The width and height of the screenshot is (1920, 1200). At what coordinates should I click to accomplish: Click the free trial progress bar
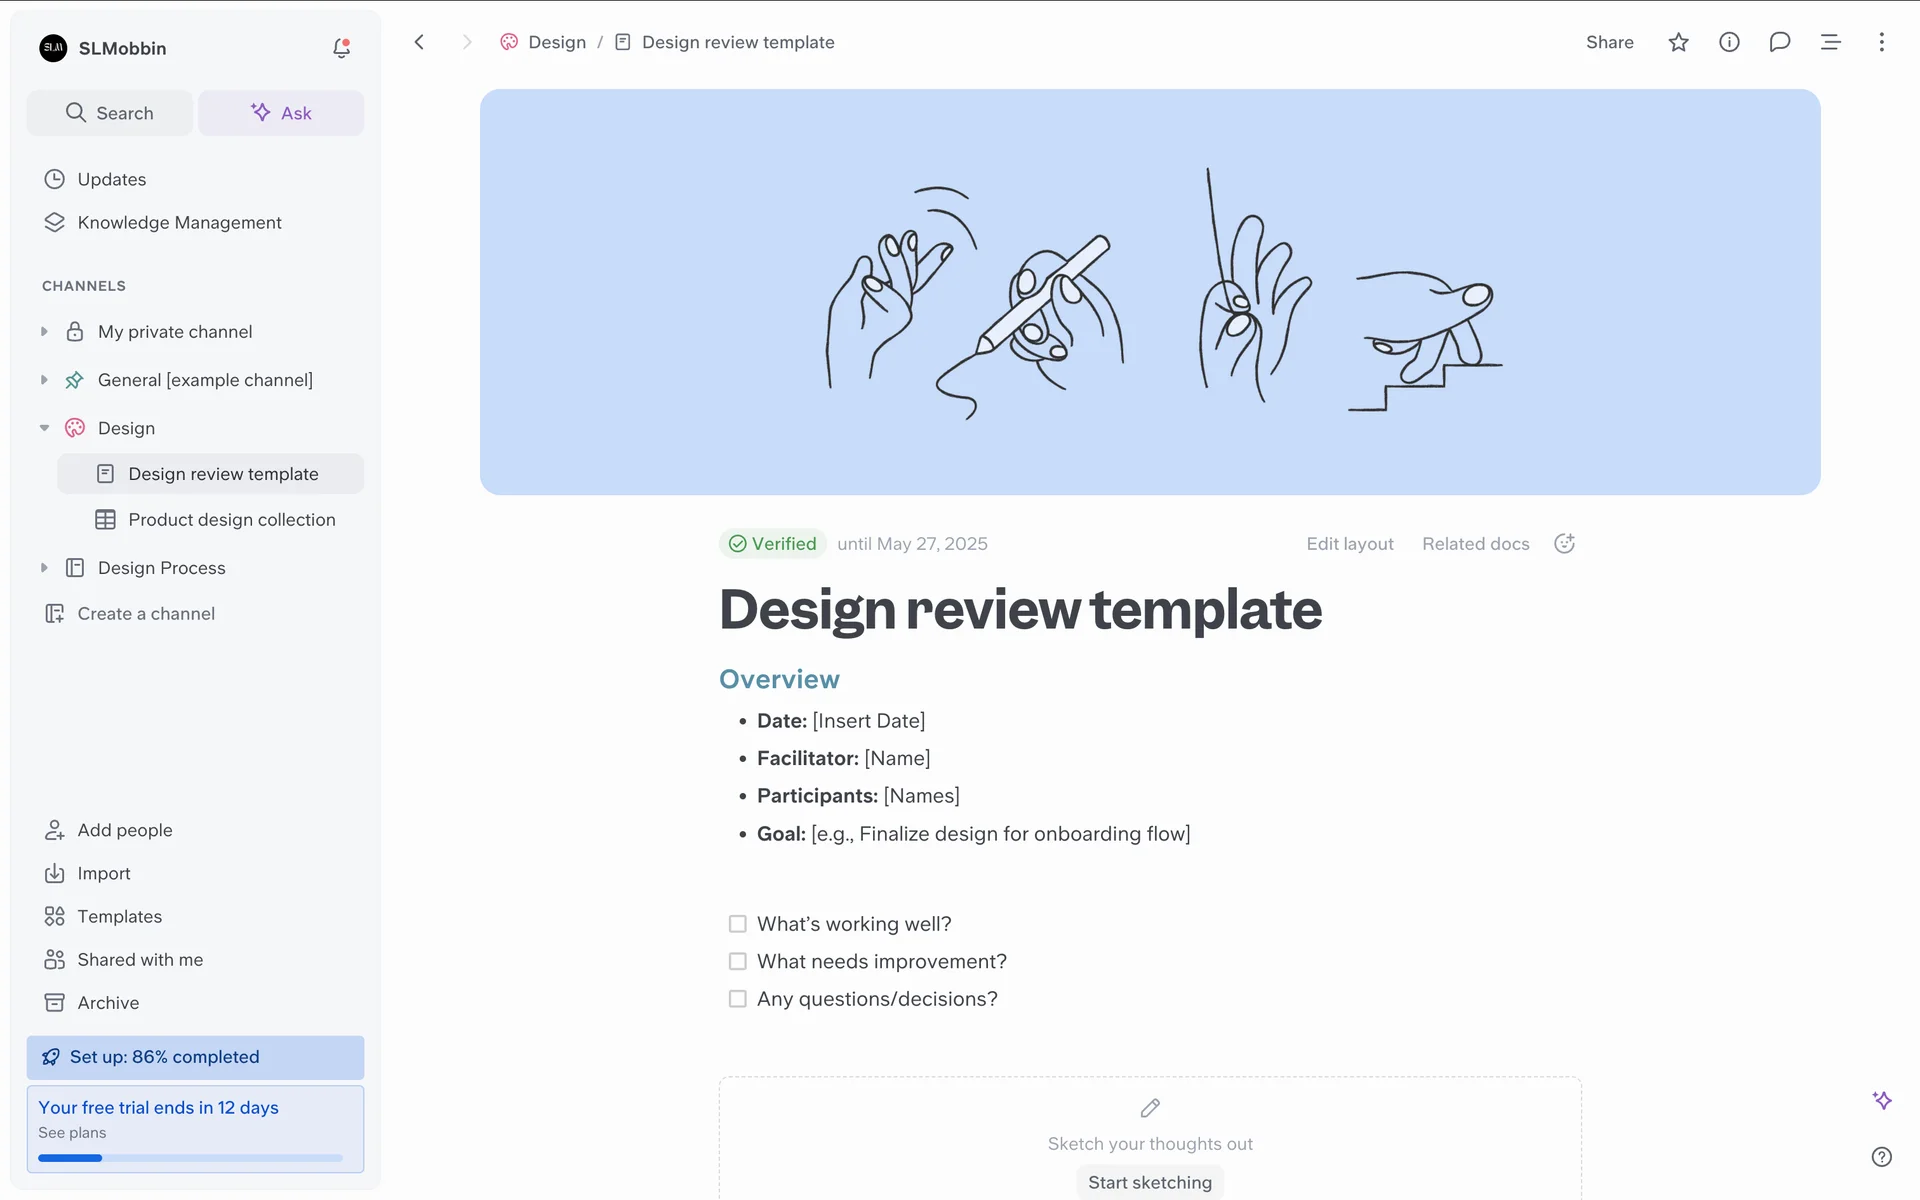[x=190, y=1158]
